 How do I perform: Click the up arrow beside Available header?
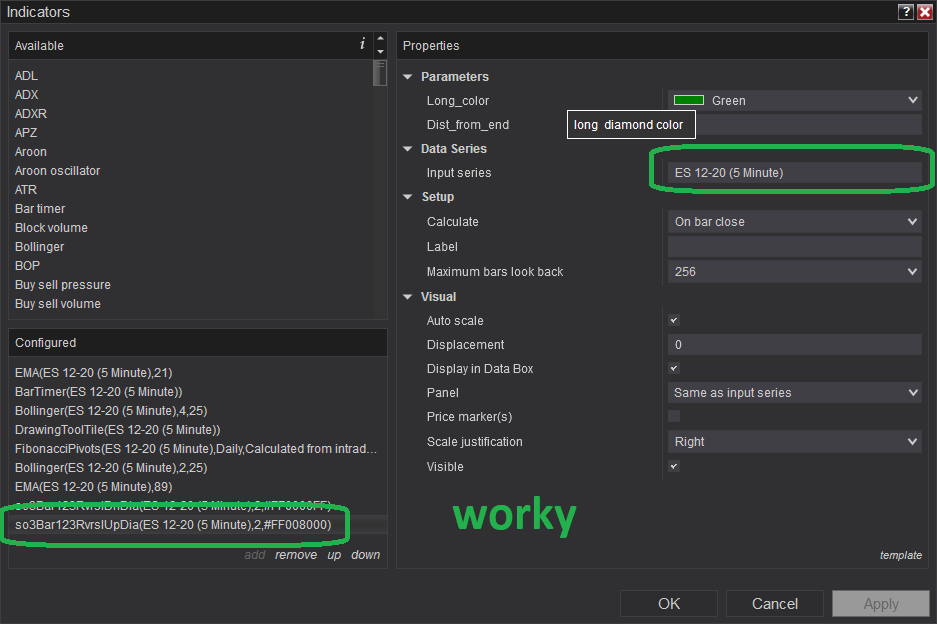(x=380, y=38)
